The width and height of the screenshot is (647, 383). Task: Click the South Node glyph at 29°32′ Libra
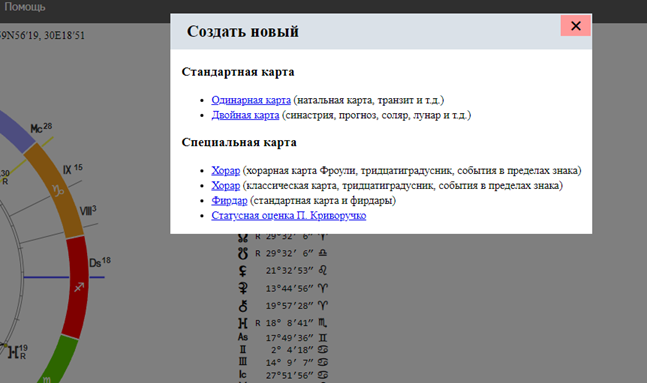(243, 253)
